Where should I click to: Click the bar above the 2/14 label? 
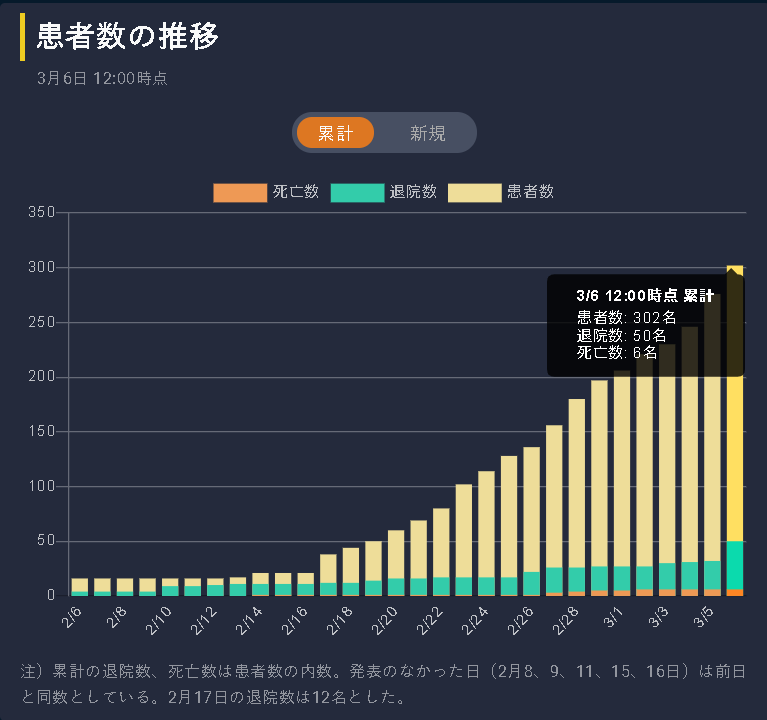point(260,585)
